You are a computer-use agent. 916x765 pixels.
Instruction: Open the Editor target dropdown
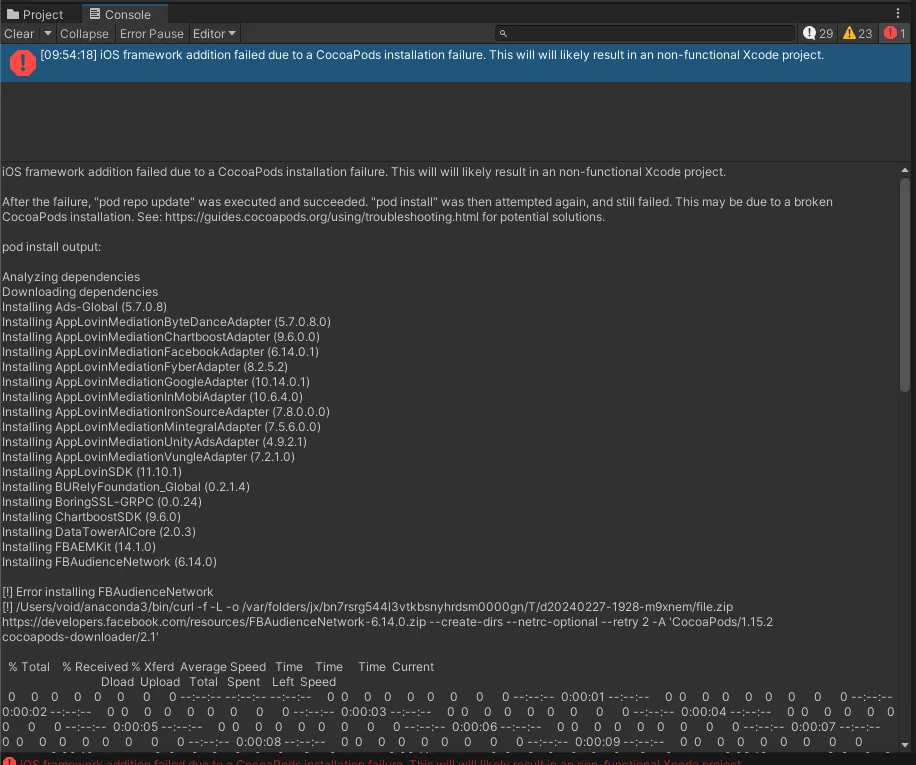214,34
